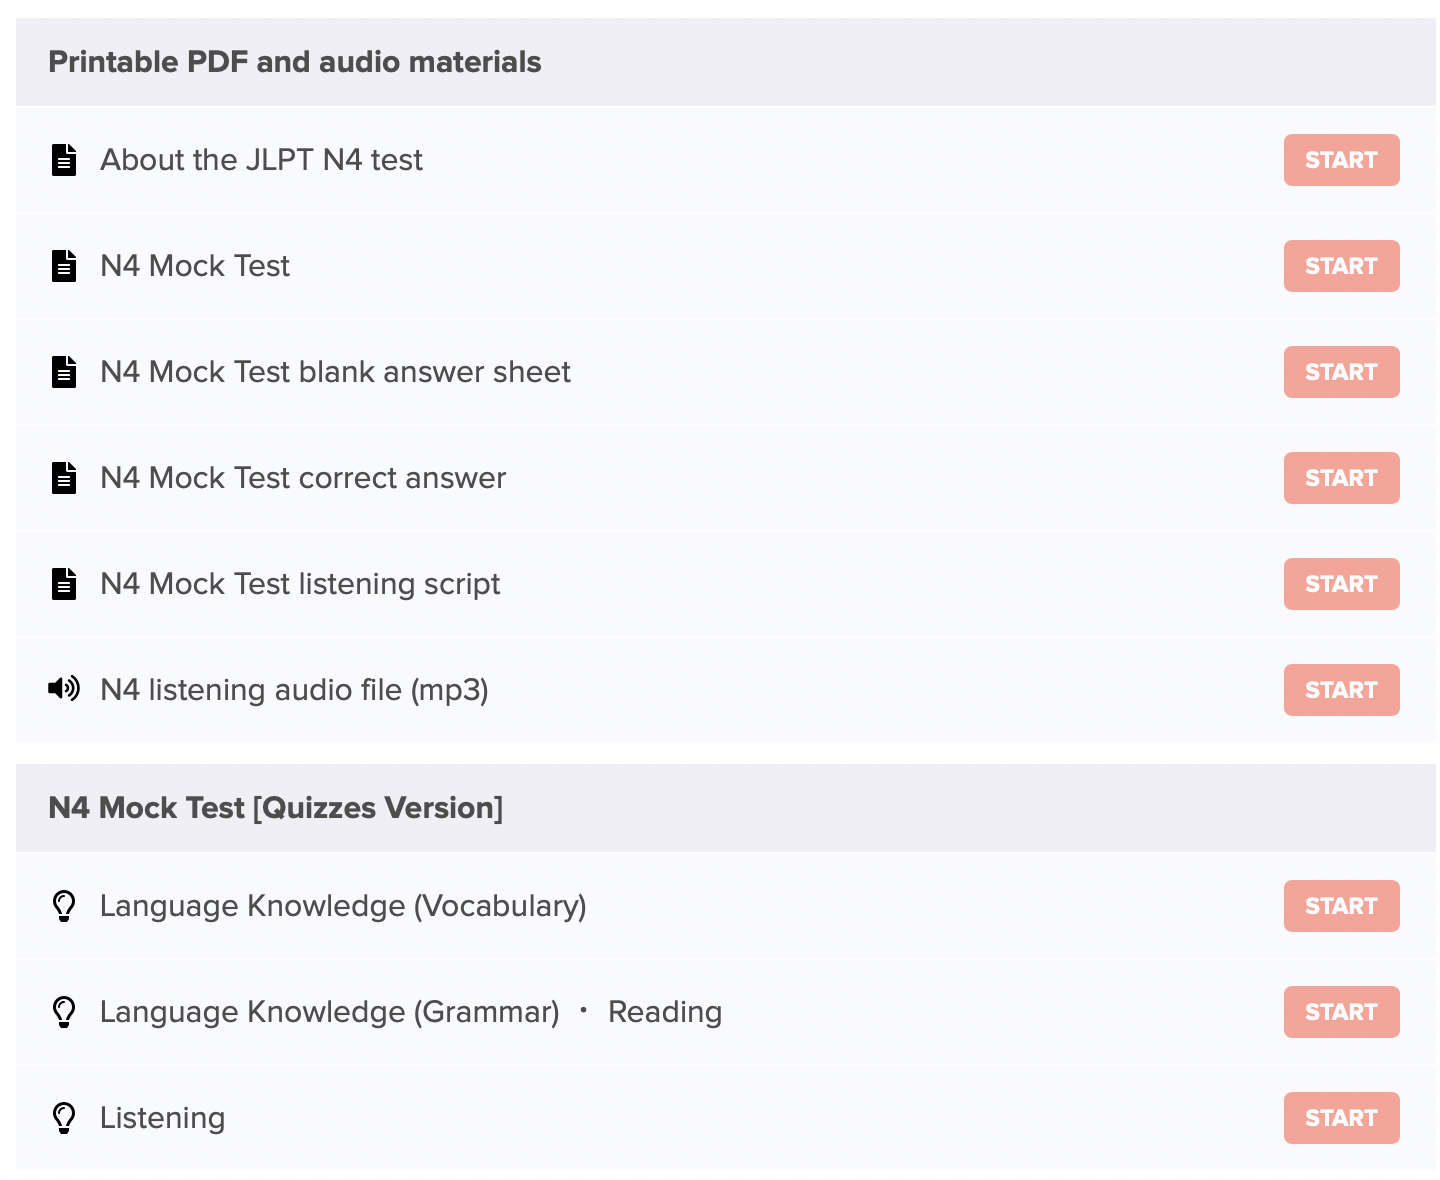This screenshot has height=1180, width=1440.
Task: Click the lightbulb icon beside Vocabulary quiz
Action: [x=64, y=906]
